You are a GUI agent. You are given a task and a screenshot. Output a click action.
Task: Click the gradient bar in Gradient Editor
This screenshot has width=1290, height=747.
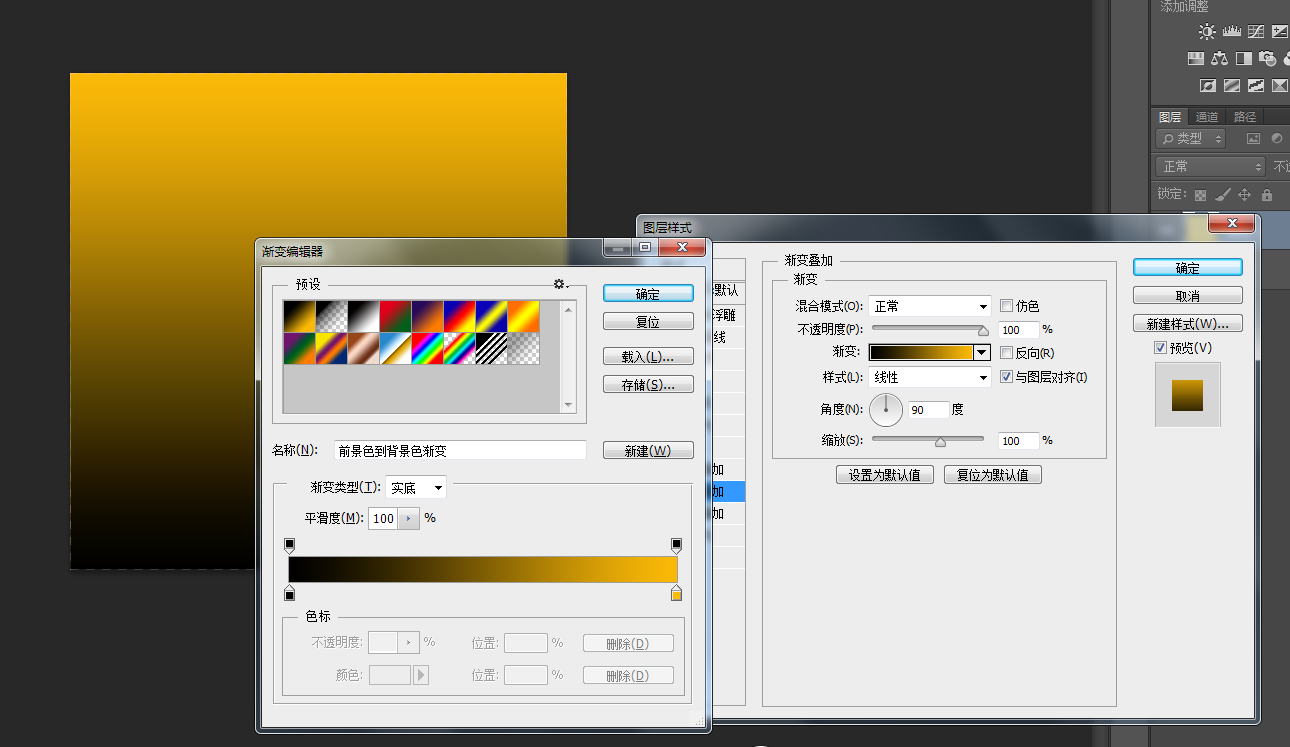tap(483, 569)
